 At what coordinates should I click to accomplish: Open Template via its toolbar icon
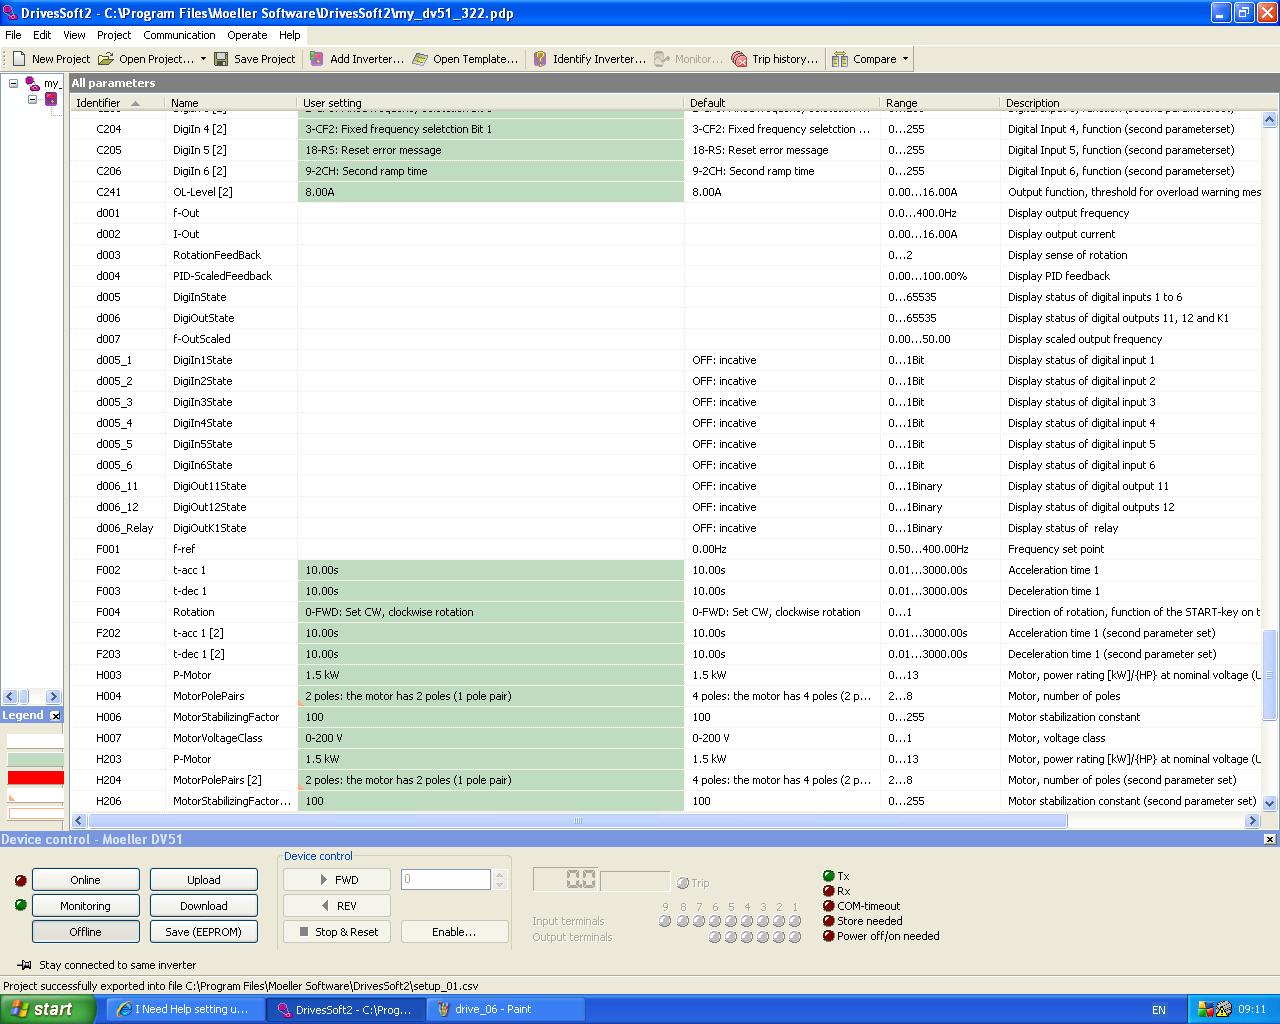click(x=421, y=59)
